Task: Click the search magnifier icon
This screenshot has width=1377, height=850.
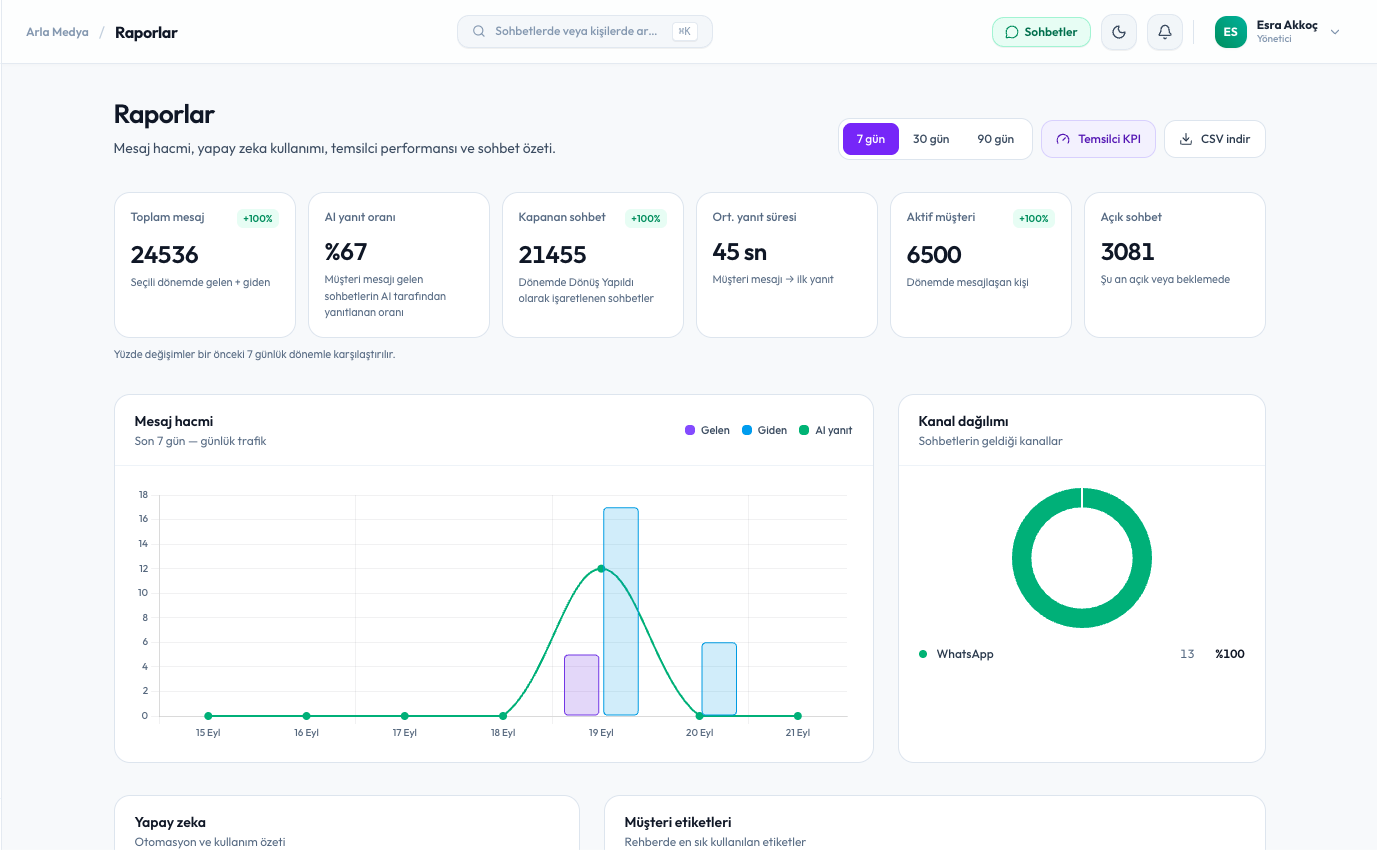Action: click(479, 31)
